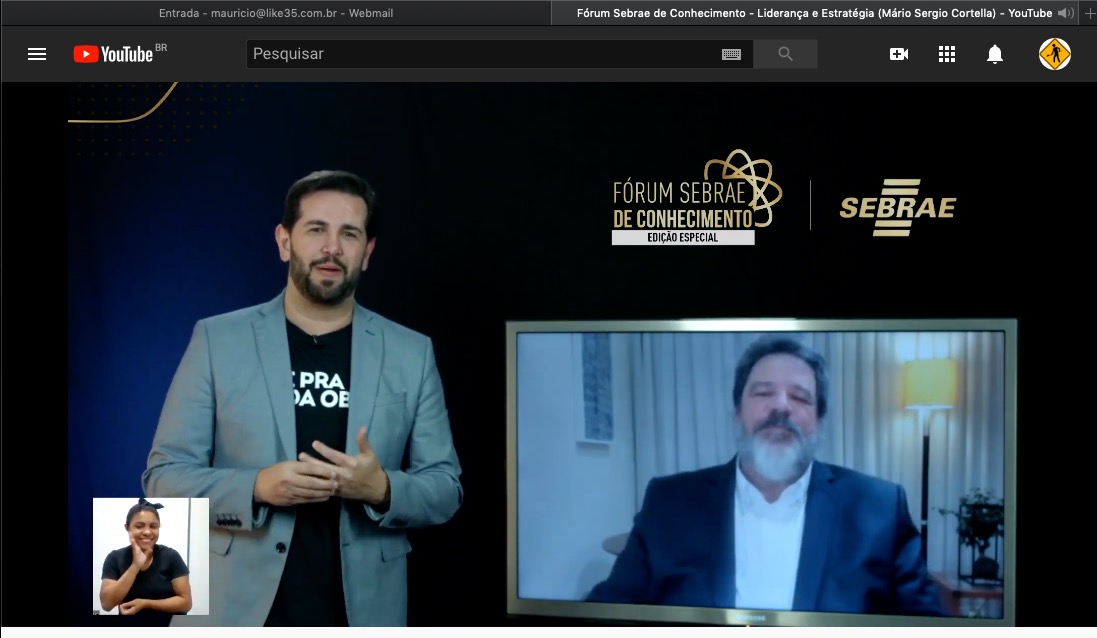Click the gold SEBRAE logo in video
Image resolution: width=1097 pixels, height=638 pixels.
click(x=897, y=207)
